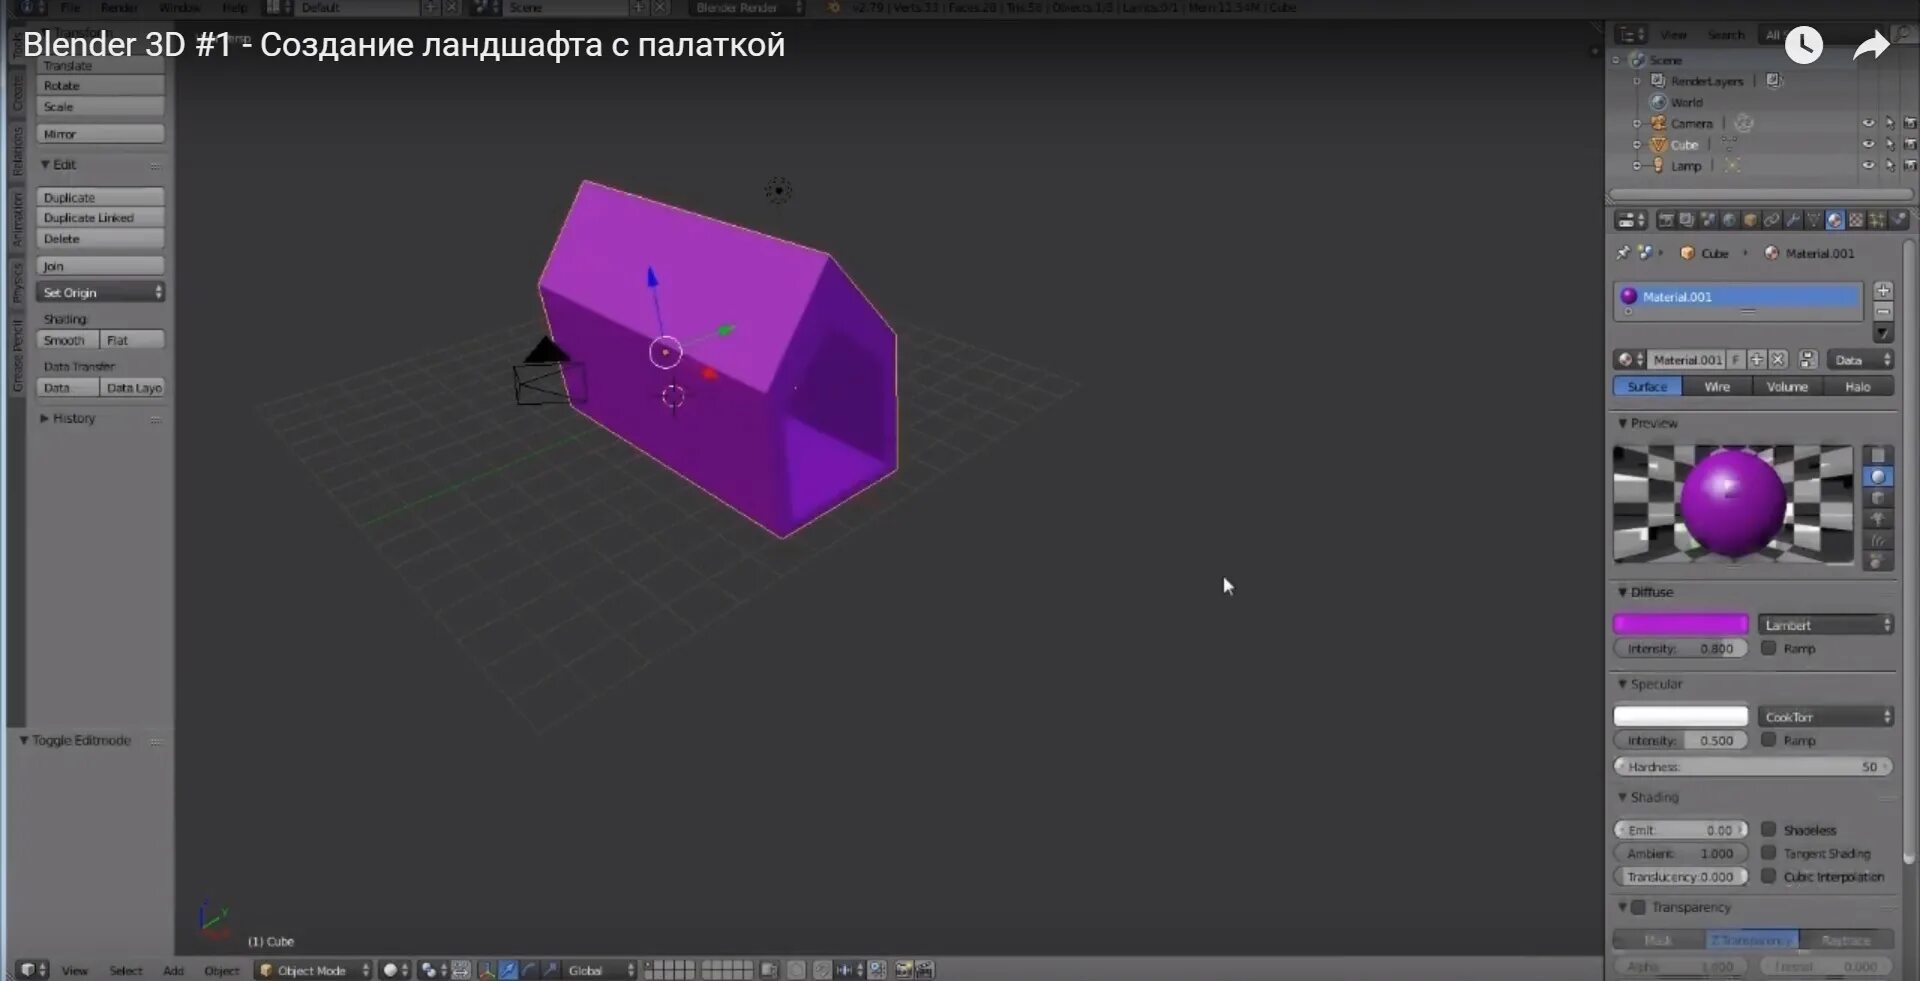Remove the material slot with minus
Viewport: 1920px width, 981px height.
tap(1883, 312)
